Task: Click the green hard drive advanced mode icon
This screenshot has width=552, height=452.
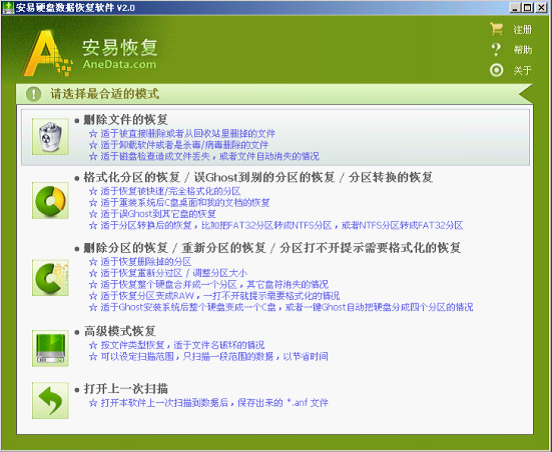Action: point(50,348)
